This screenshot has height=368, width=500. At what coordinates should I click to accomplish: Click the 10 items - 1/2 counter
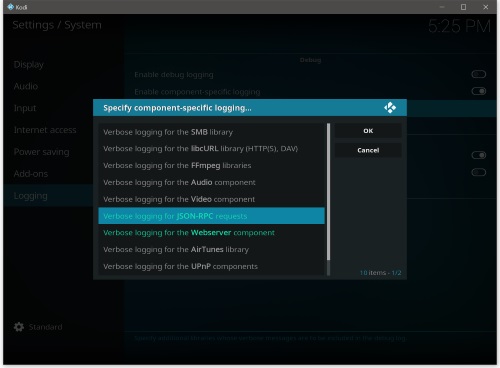coord(380,273)
